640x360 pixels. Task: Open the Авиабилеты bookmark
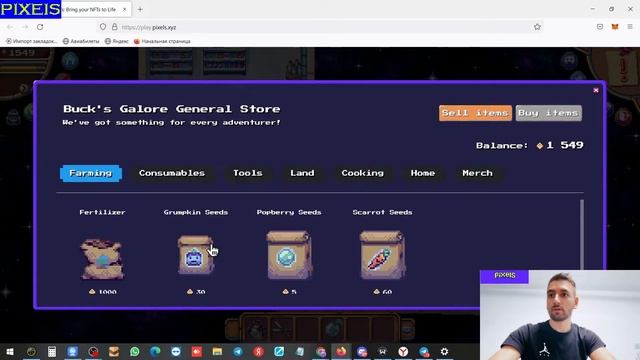[x=81, y=41]
